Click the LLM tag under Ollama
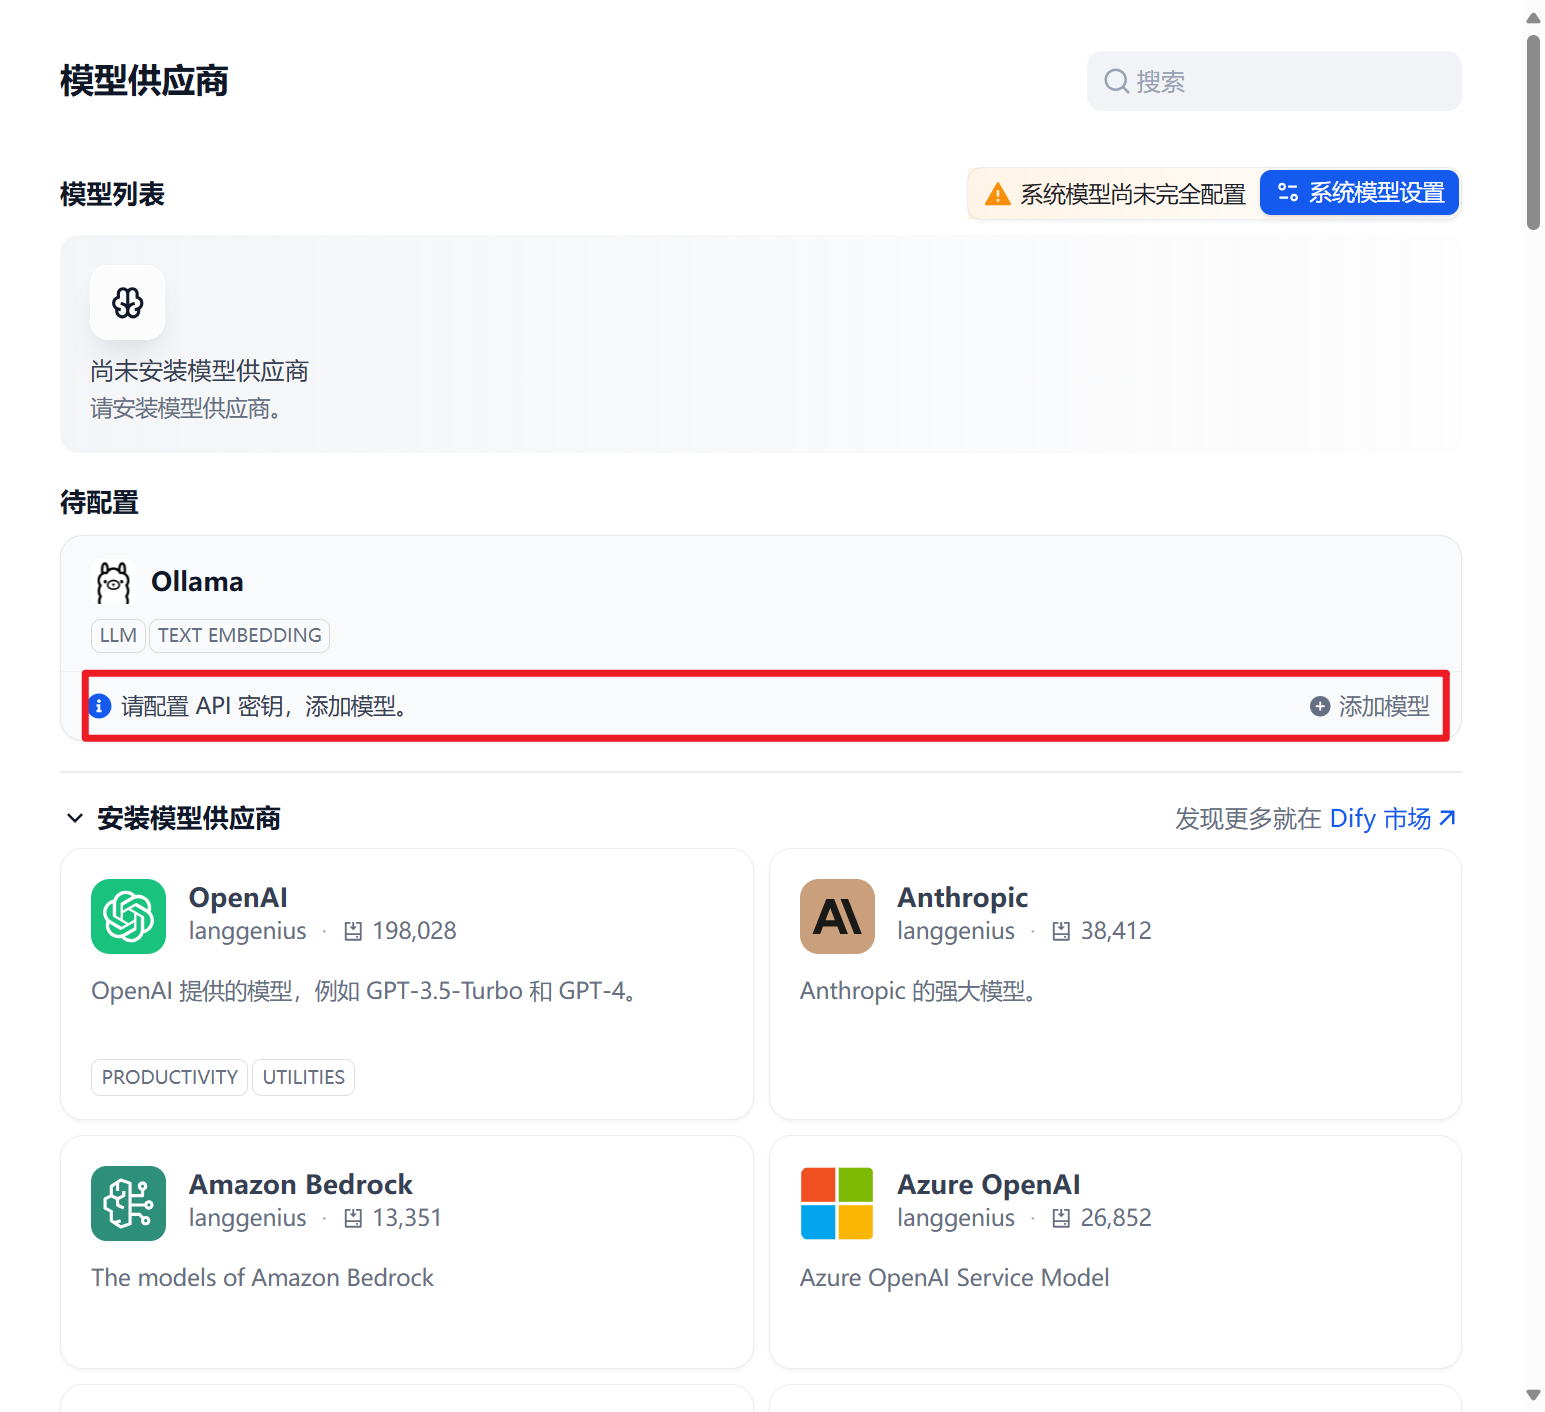The image size is (1545, 1412). click(118, 636)
